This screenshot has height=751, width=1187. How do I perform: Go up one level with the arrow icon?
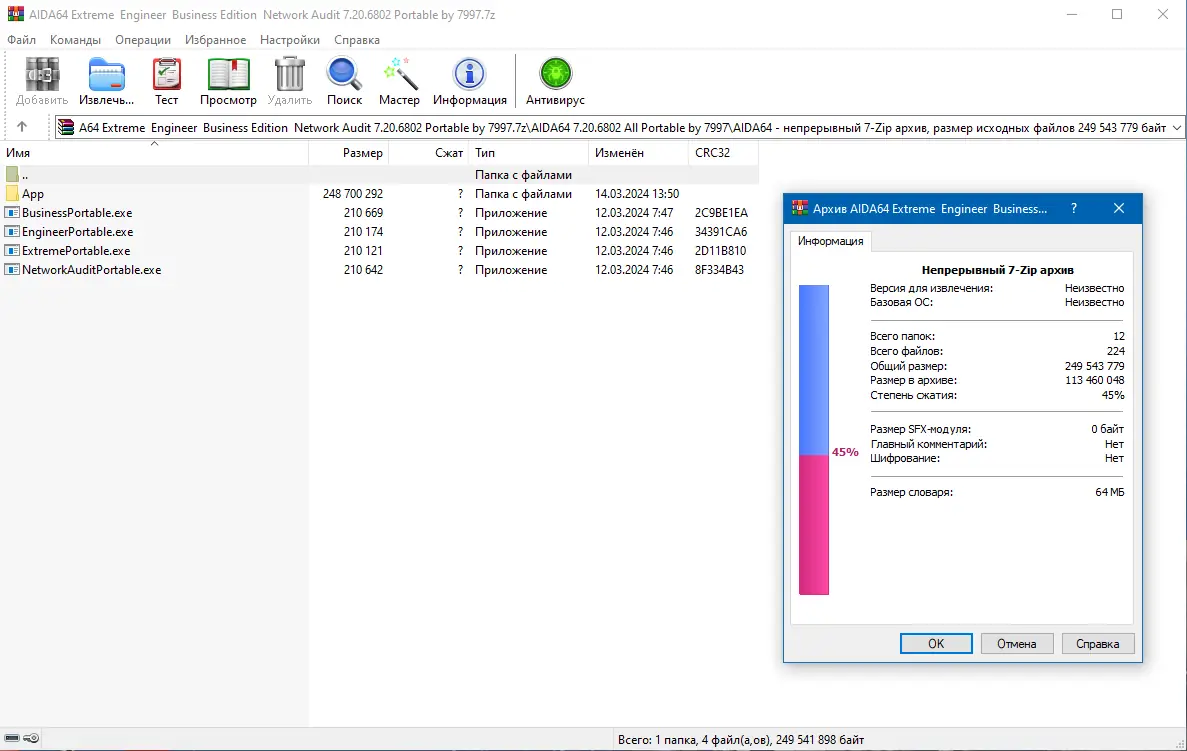point(22,127)
